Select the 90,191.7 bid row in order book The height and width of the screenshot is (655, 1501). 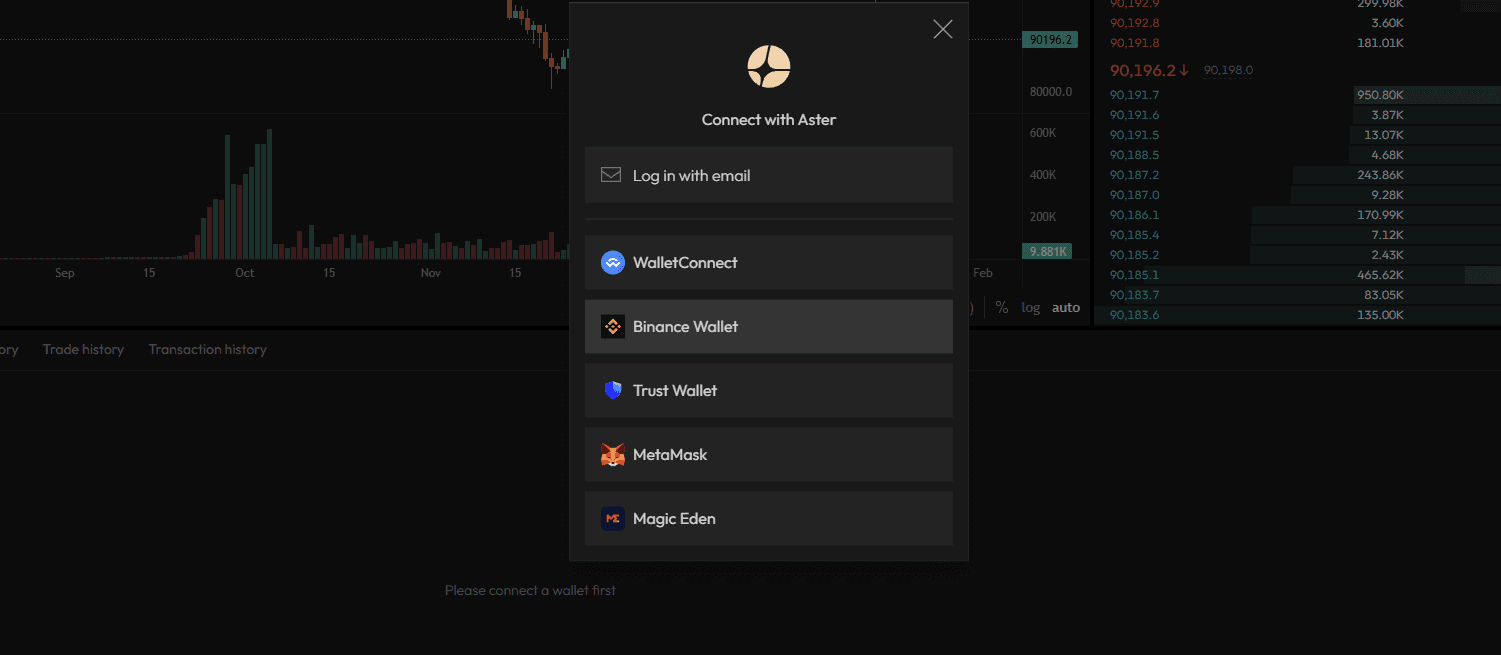click(1135, 95)
